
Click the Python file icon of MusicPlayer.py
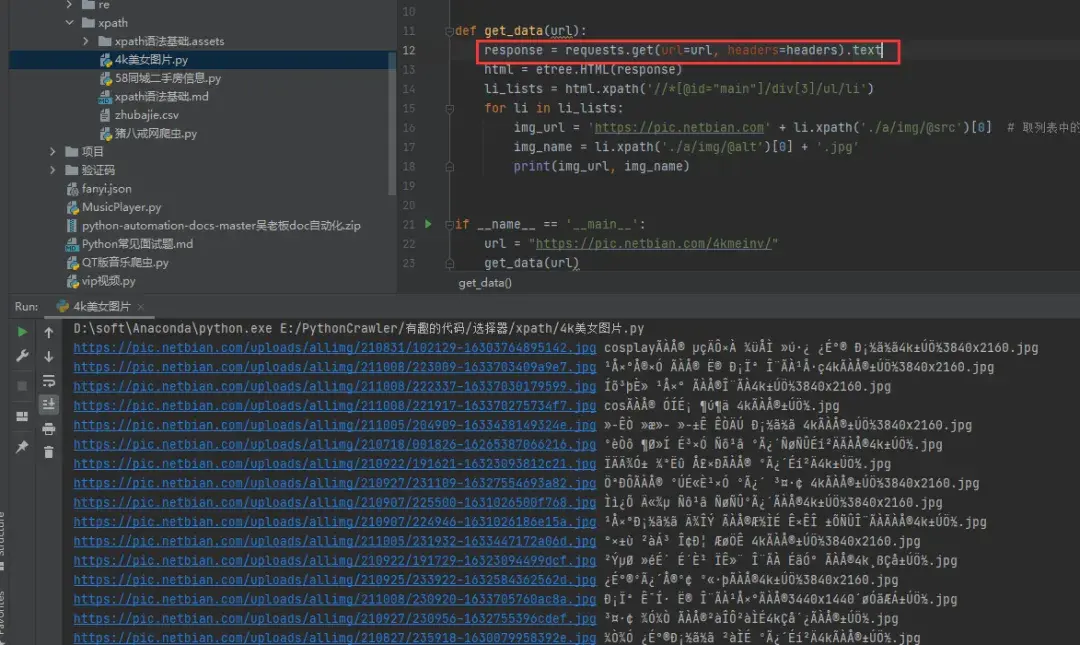click(x=72, y=207)
